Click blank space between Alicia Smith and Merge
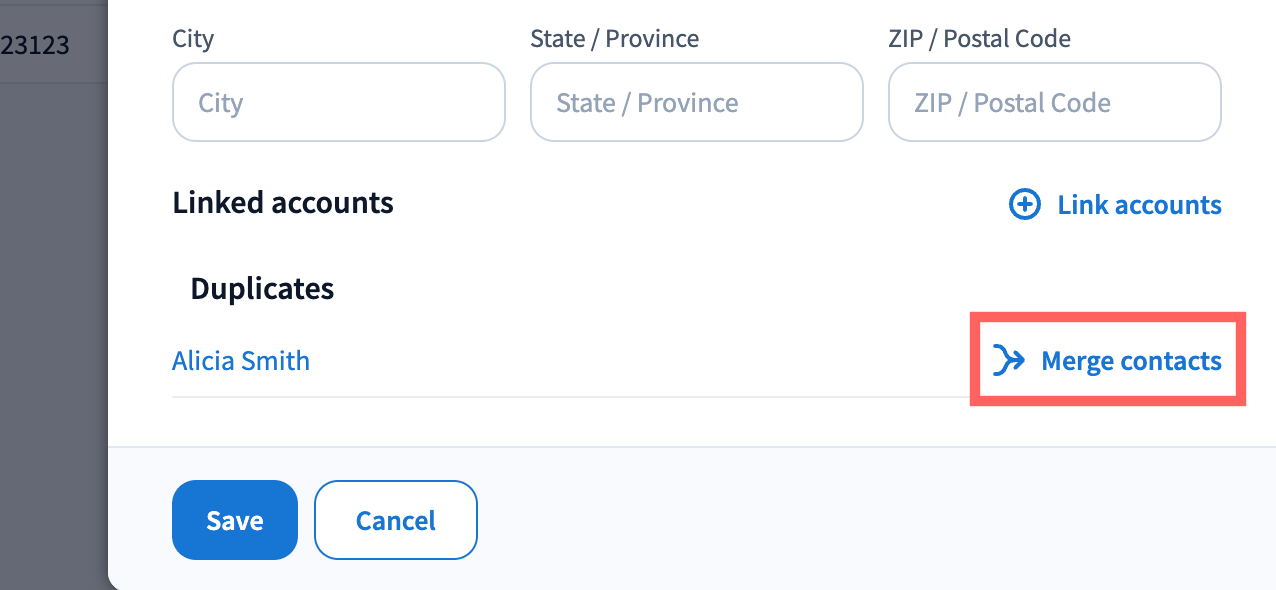 640,361
